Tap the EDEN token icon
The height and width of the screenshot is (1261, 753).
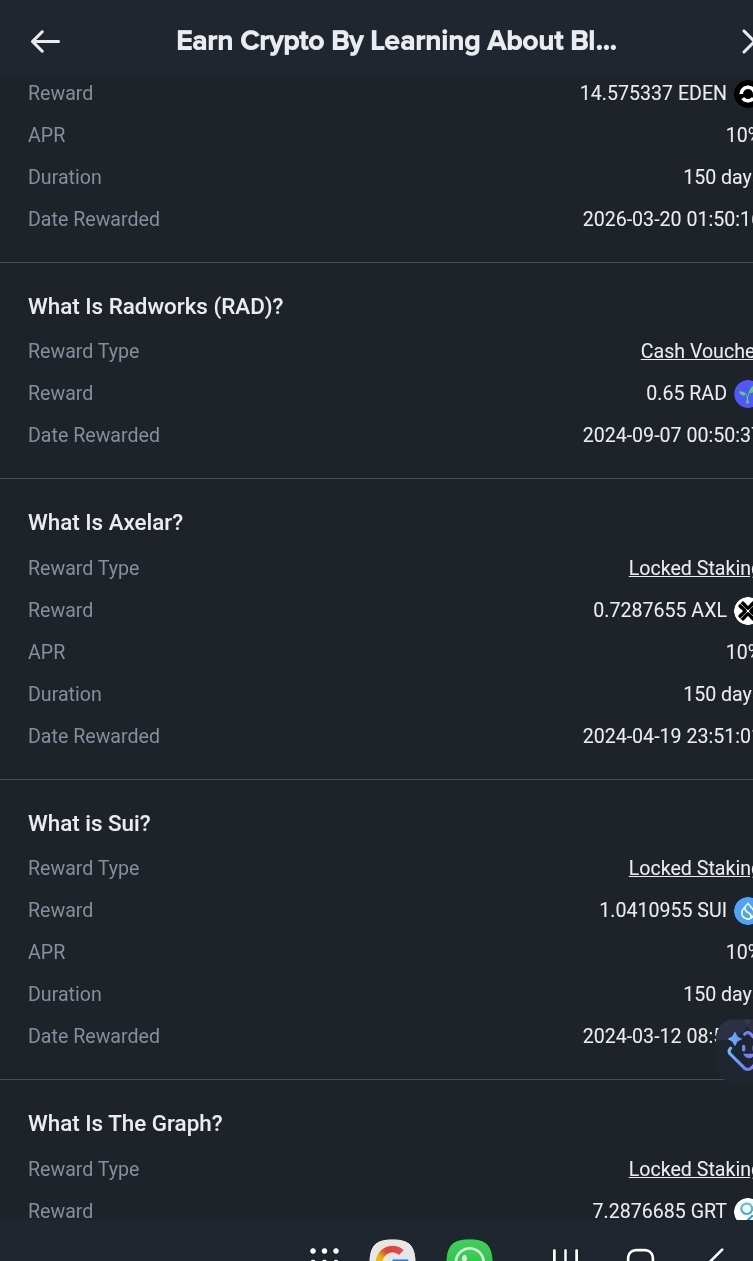coord(743,94)
